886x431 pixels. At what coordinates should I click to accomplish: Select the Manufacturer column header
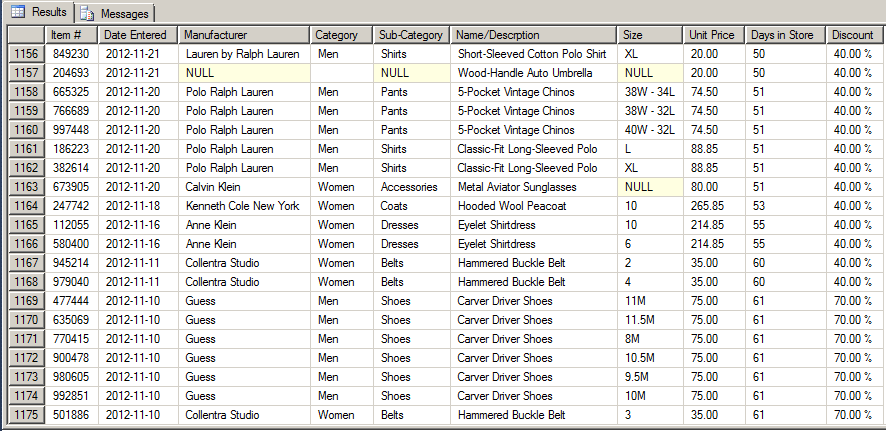[244, 35]
